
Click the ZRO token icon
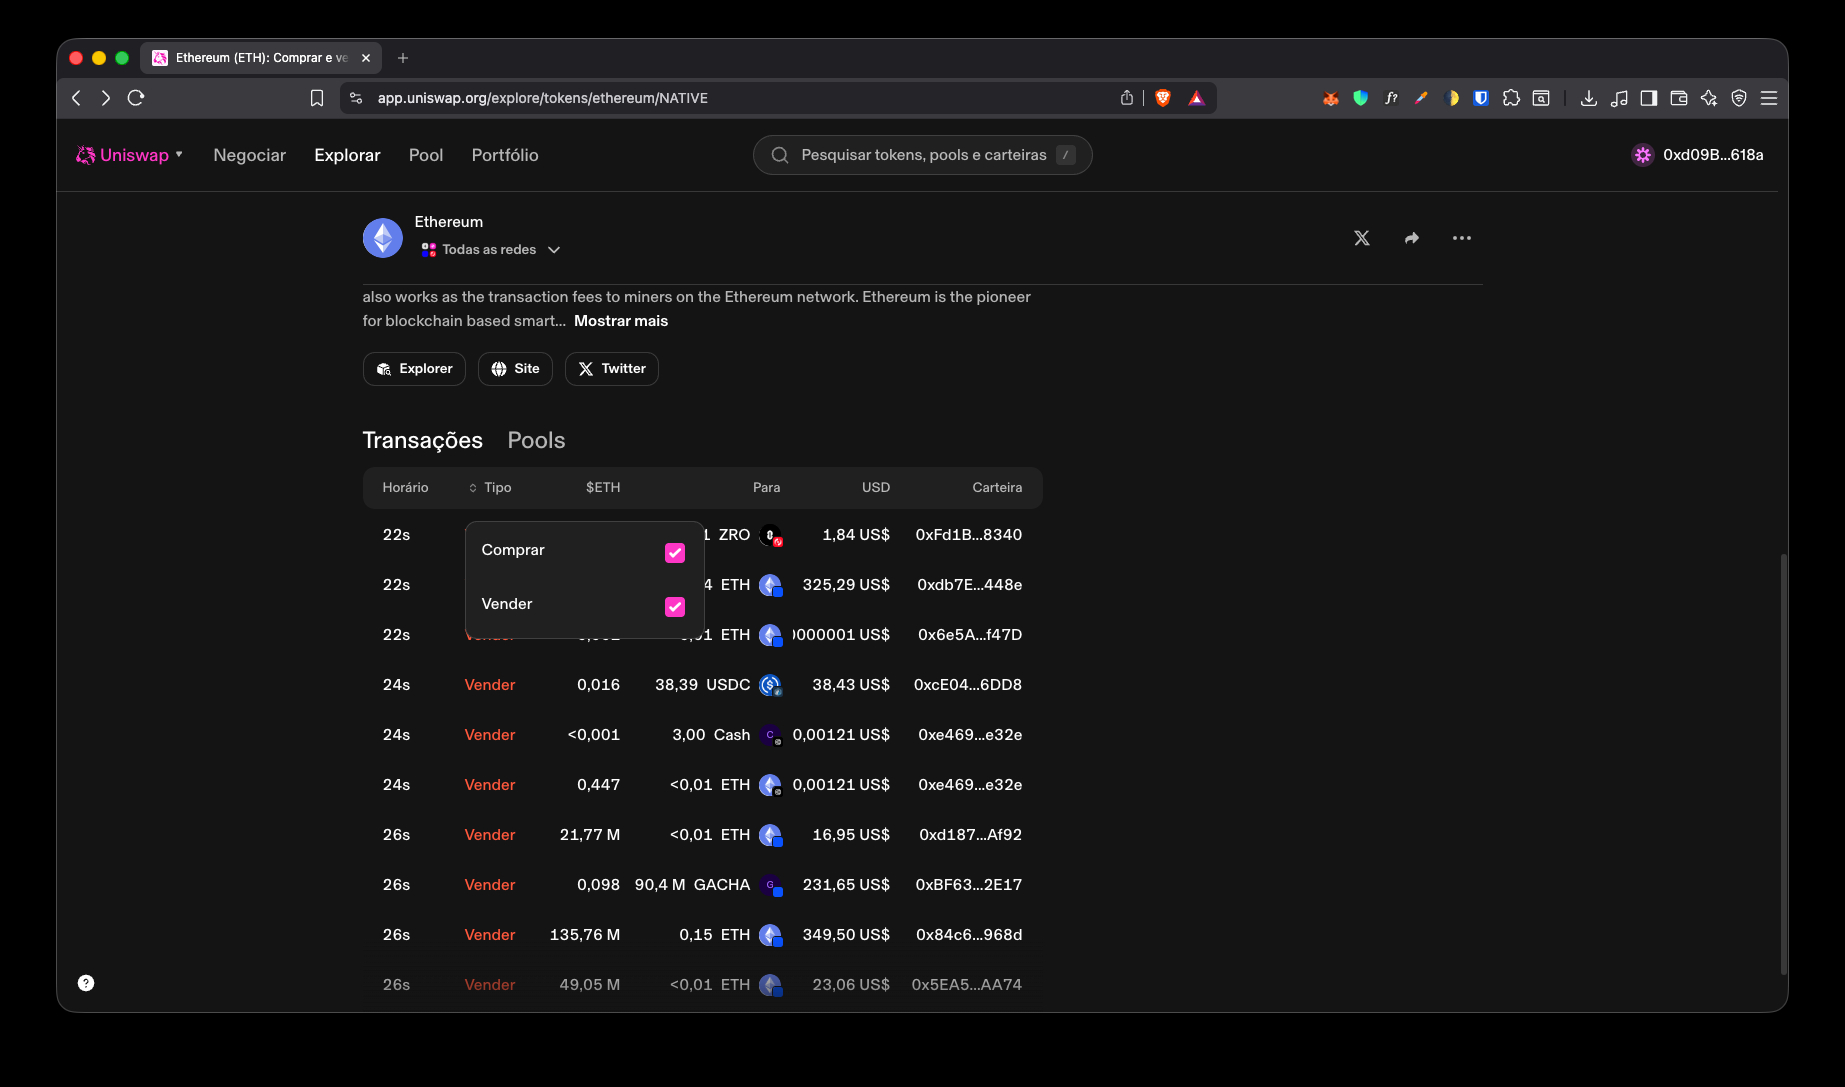point(770,535)
